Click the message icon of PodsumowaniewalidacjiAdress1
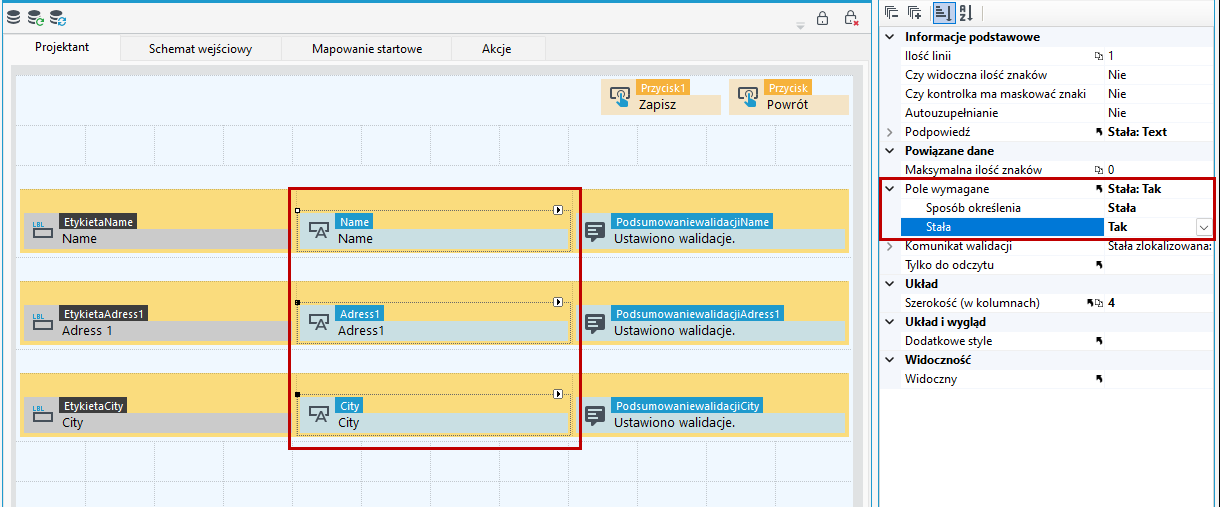Image resolution: width=1220 pixels, height=507 pixels. pyautogui.click(x=595, y=324)
